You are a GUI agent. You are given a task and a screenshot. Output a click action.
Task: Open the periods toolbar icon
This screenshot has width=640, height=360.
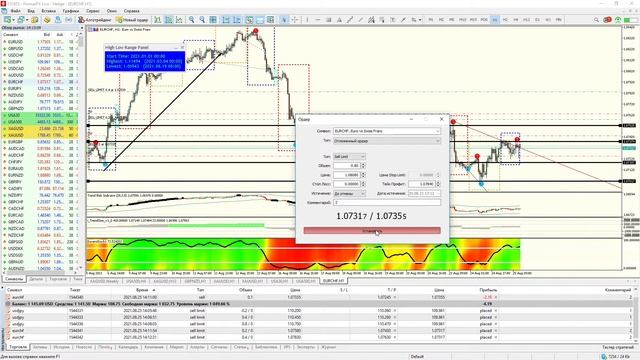pos(260,20)
